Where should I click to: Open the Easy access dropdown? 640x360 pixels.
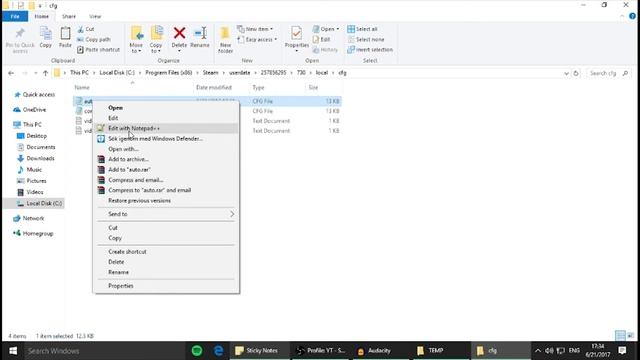click(257, 40)
